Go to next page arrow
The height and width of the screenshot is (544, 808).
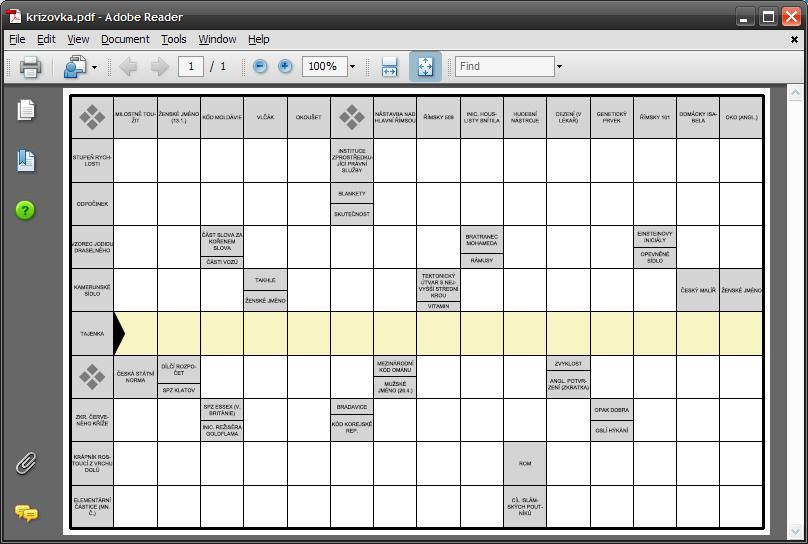[x=160, y=66]
